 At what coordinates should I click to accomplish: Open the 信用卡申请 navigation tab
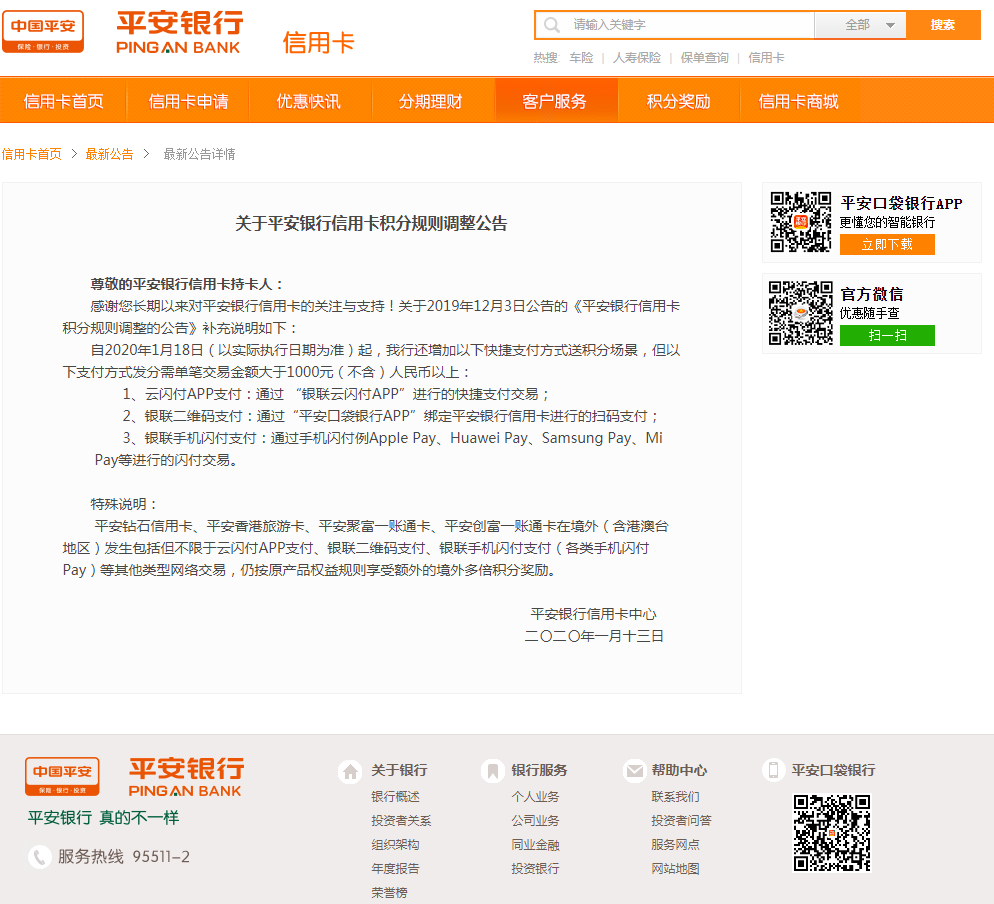(188, 101)
